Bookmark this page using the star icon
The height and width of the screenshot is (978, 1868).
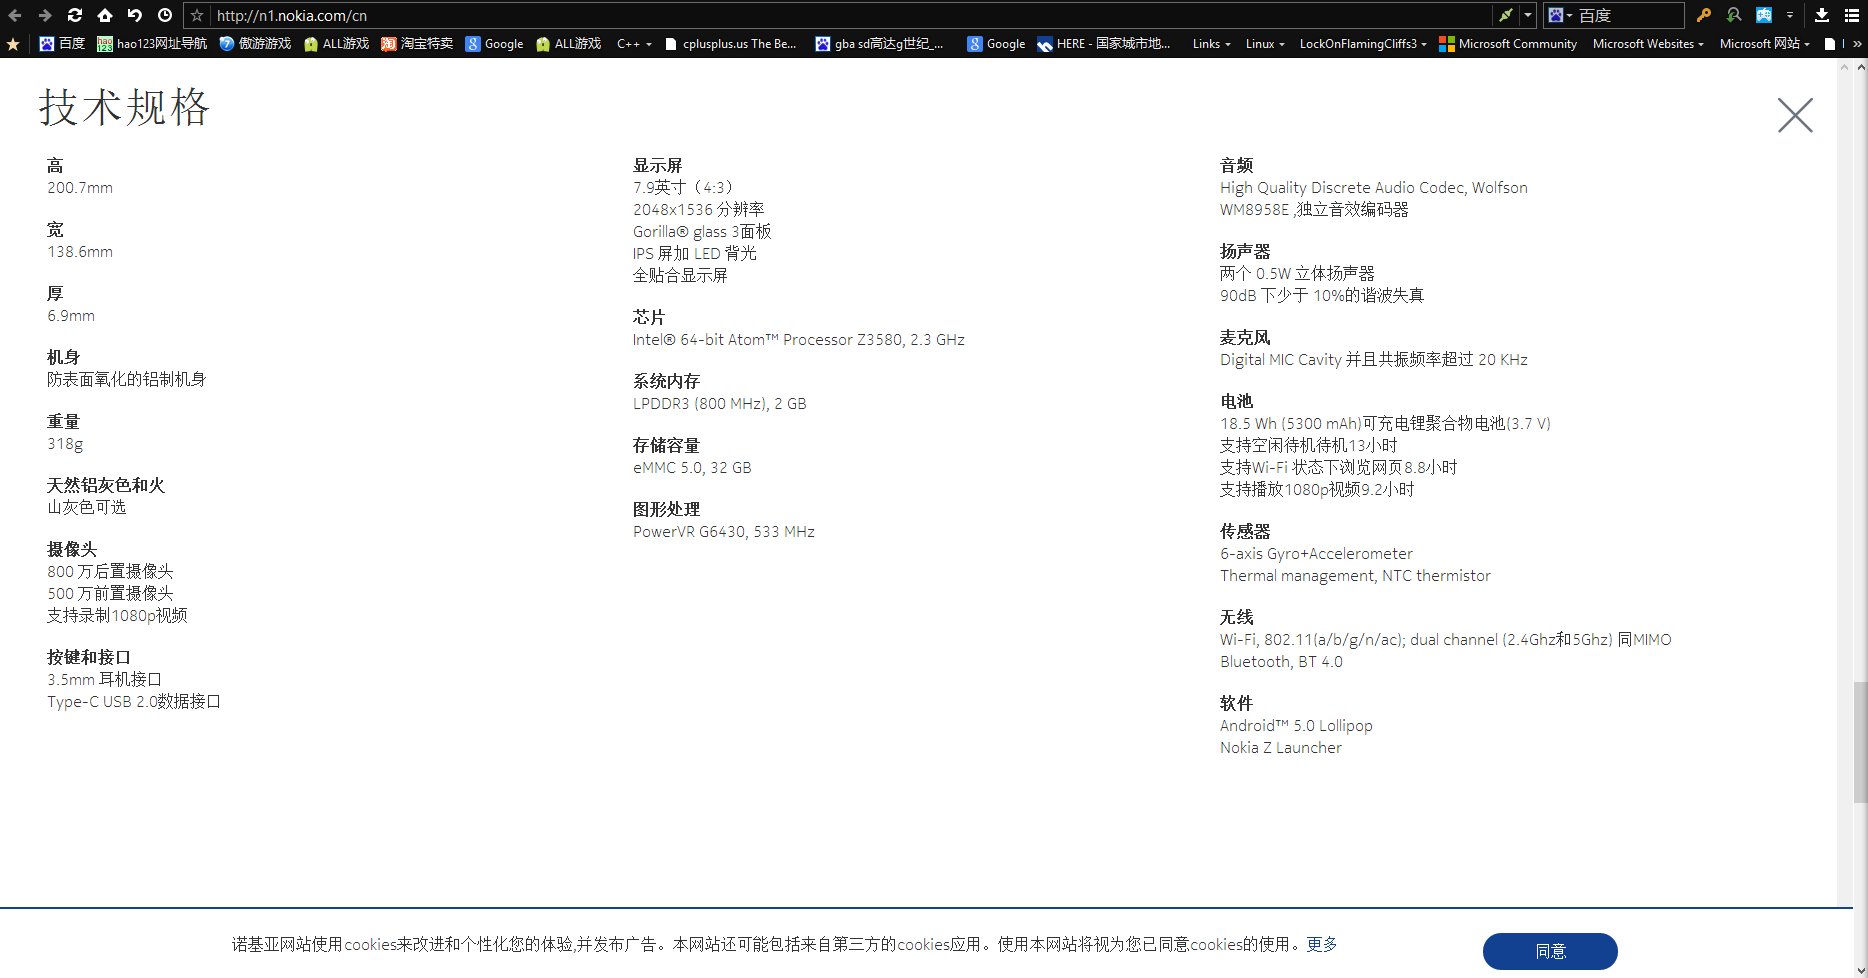[x=197, y=15]
